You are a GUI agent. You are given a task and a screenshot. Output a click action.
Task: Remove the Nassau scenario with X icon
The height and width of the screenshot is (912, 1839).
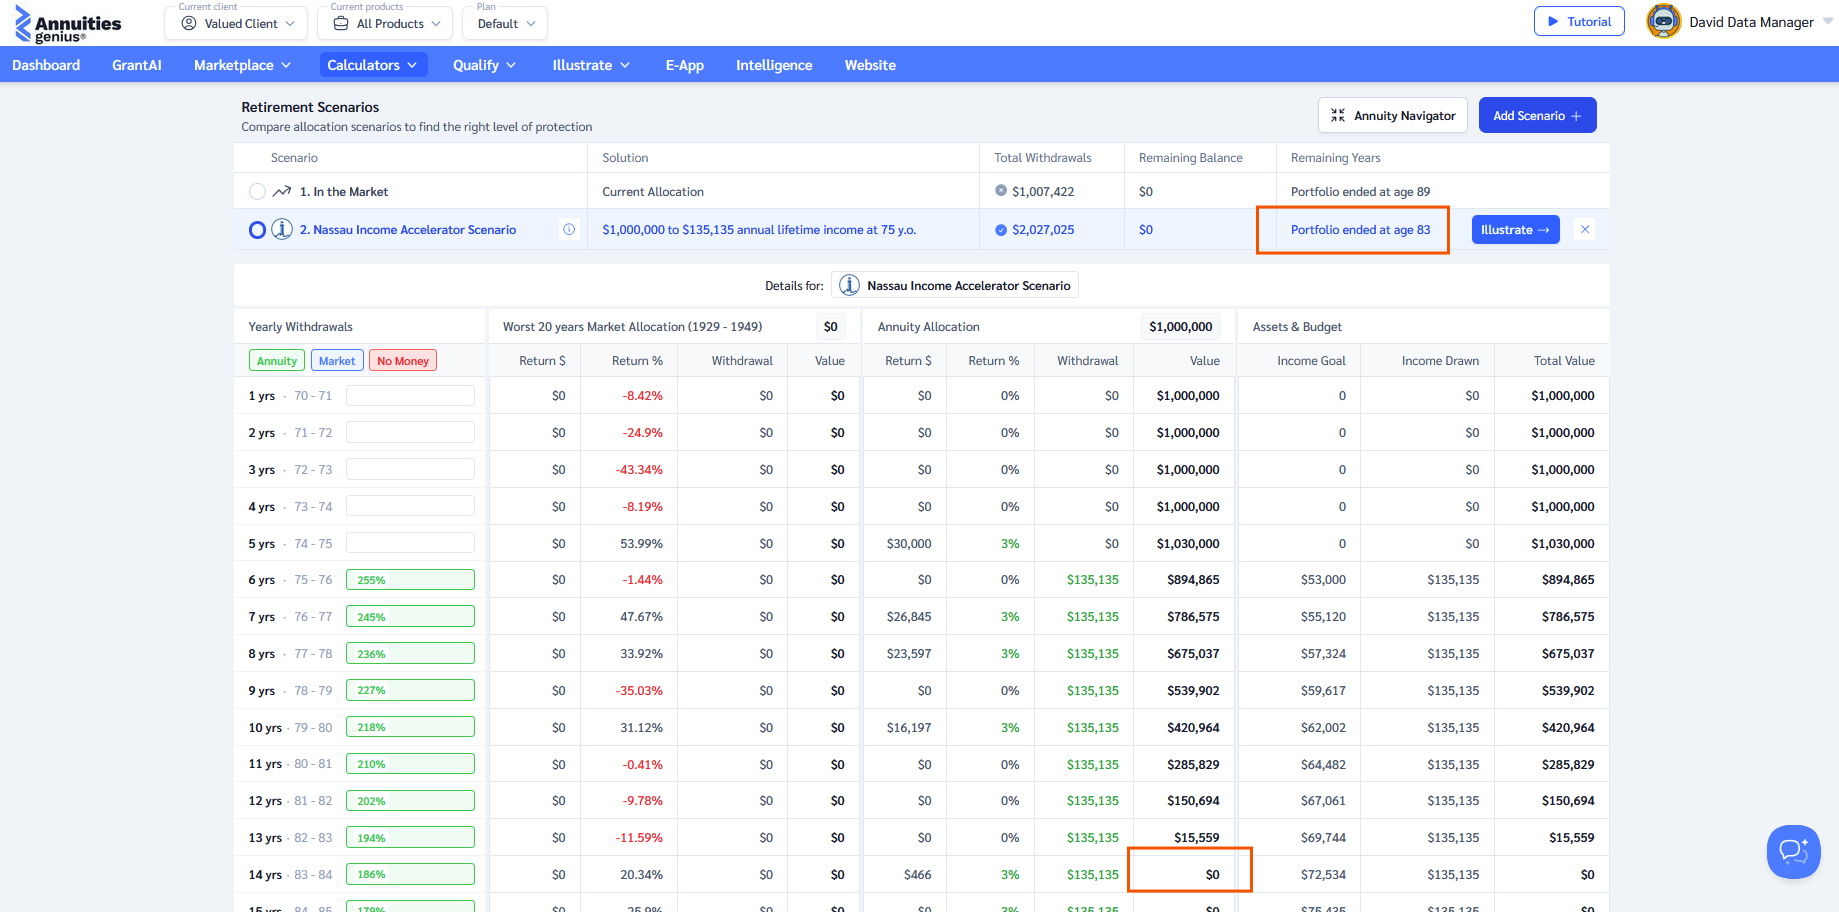click(1585, 230)
